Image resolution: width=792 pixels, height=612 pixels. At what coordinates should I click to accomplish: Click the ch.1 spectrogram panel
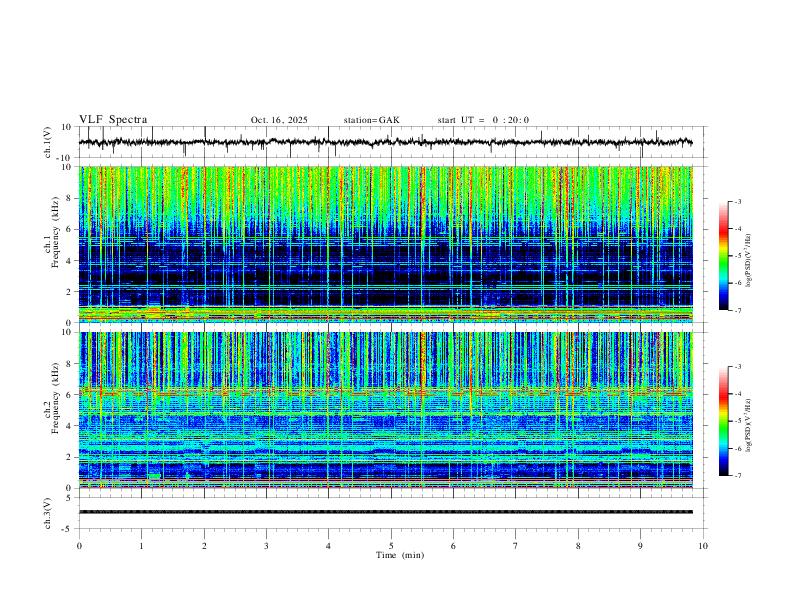click(x=385, y=244)
